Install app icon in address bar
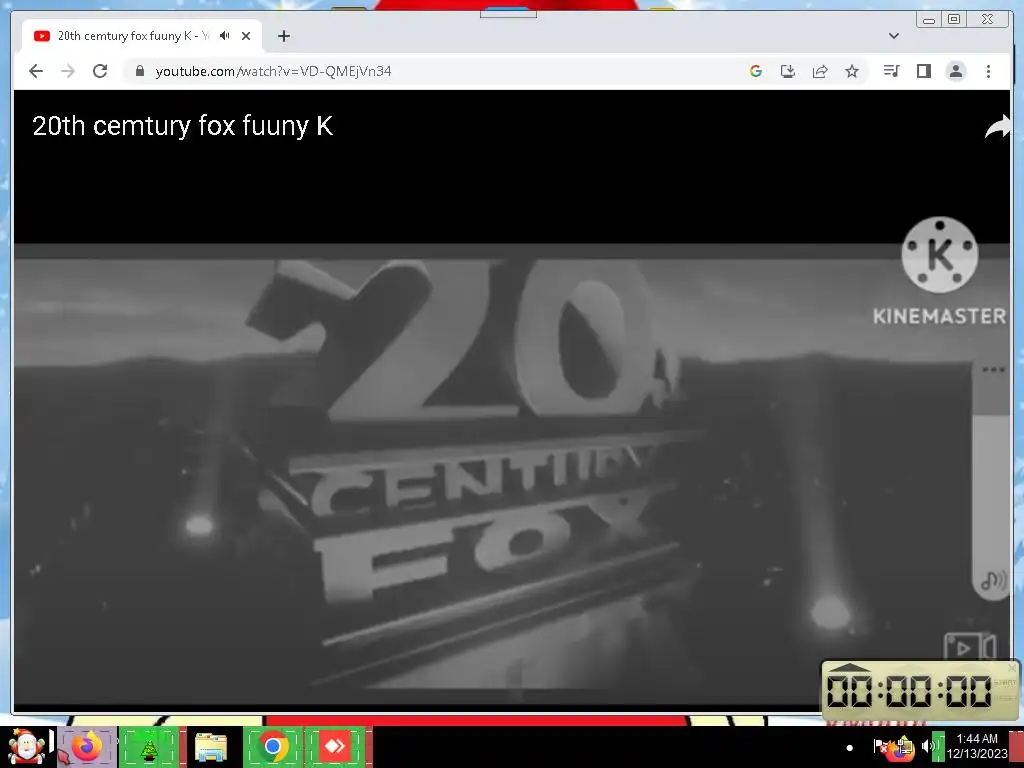Viewport: 1024px width, 768px height. pos(788,71)
